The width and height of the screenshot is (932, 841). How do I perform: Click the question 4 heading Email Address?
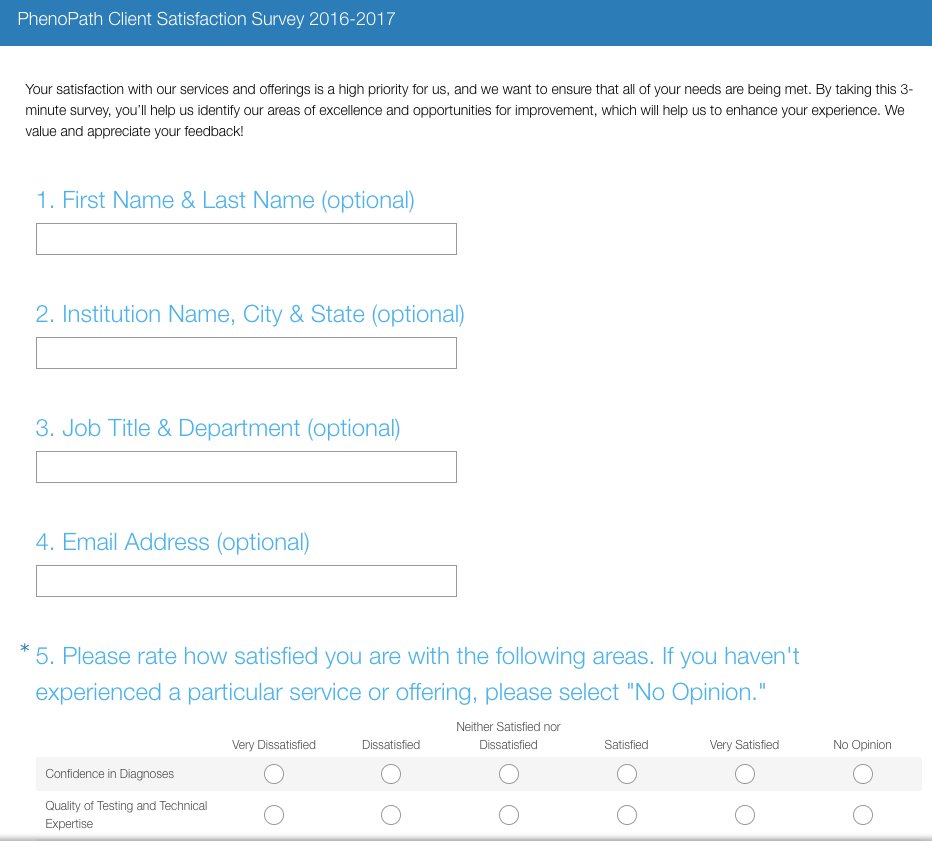click(172, 542)
